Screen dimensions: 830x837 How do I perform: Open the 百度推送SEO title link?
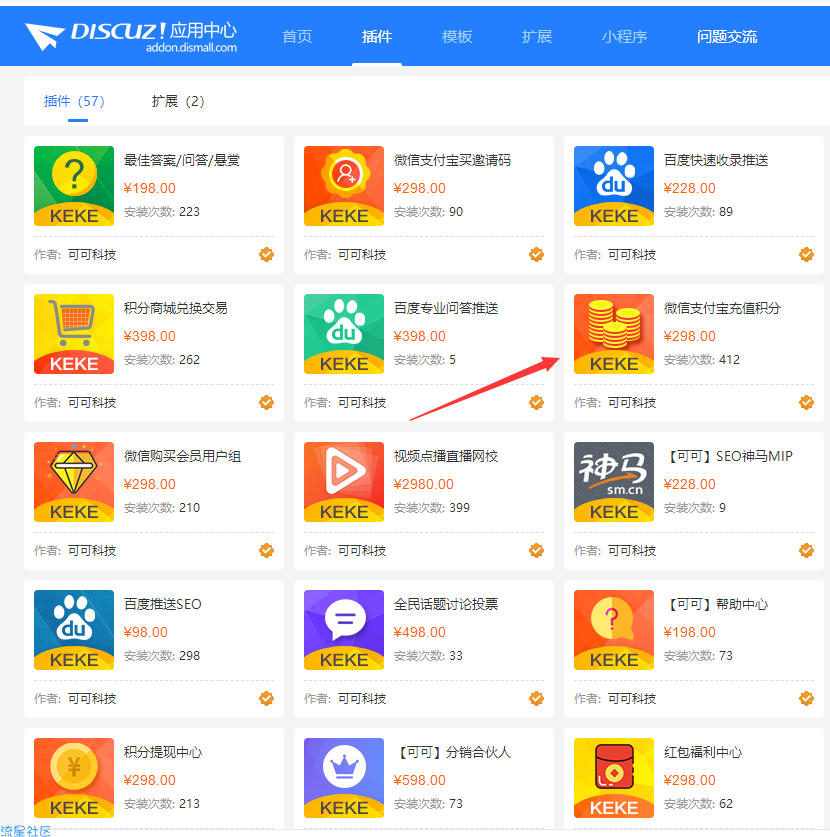click(163, 604)
